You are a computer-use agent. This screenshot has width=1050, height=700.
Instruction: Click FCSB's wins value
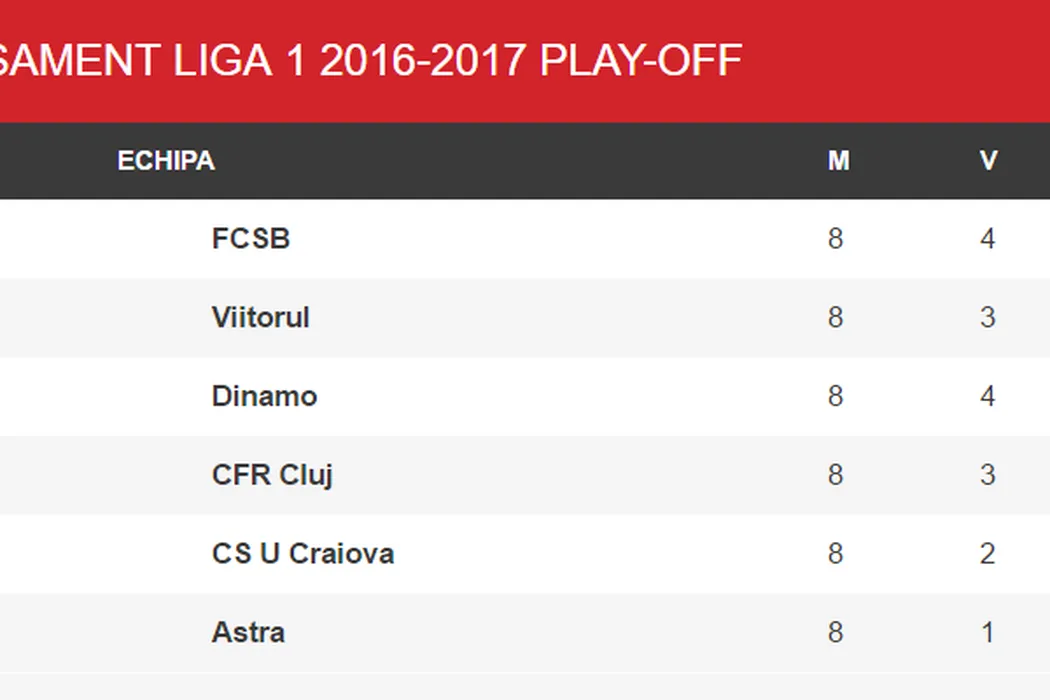pyautogui.click(x=988, y=239)
